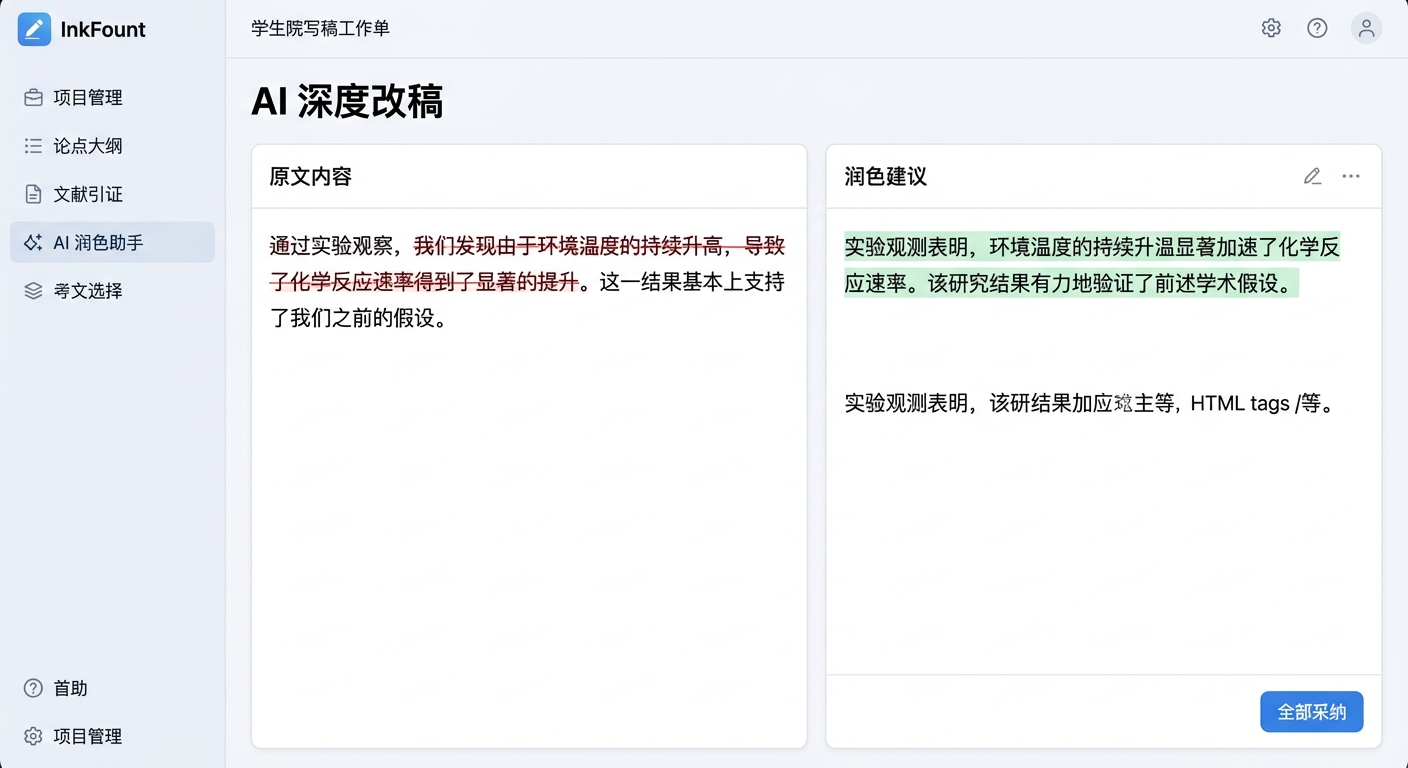The image size is (1408, 768).
Task: Click the document icon beside 文献引证
Action: point(33,194)
